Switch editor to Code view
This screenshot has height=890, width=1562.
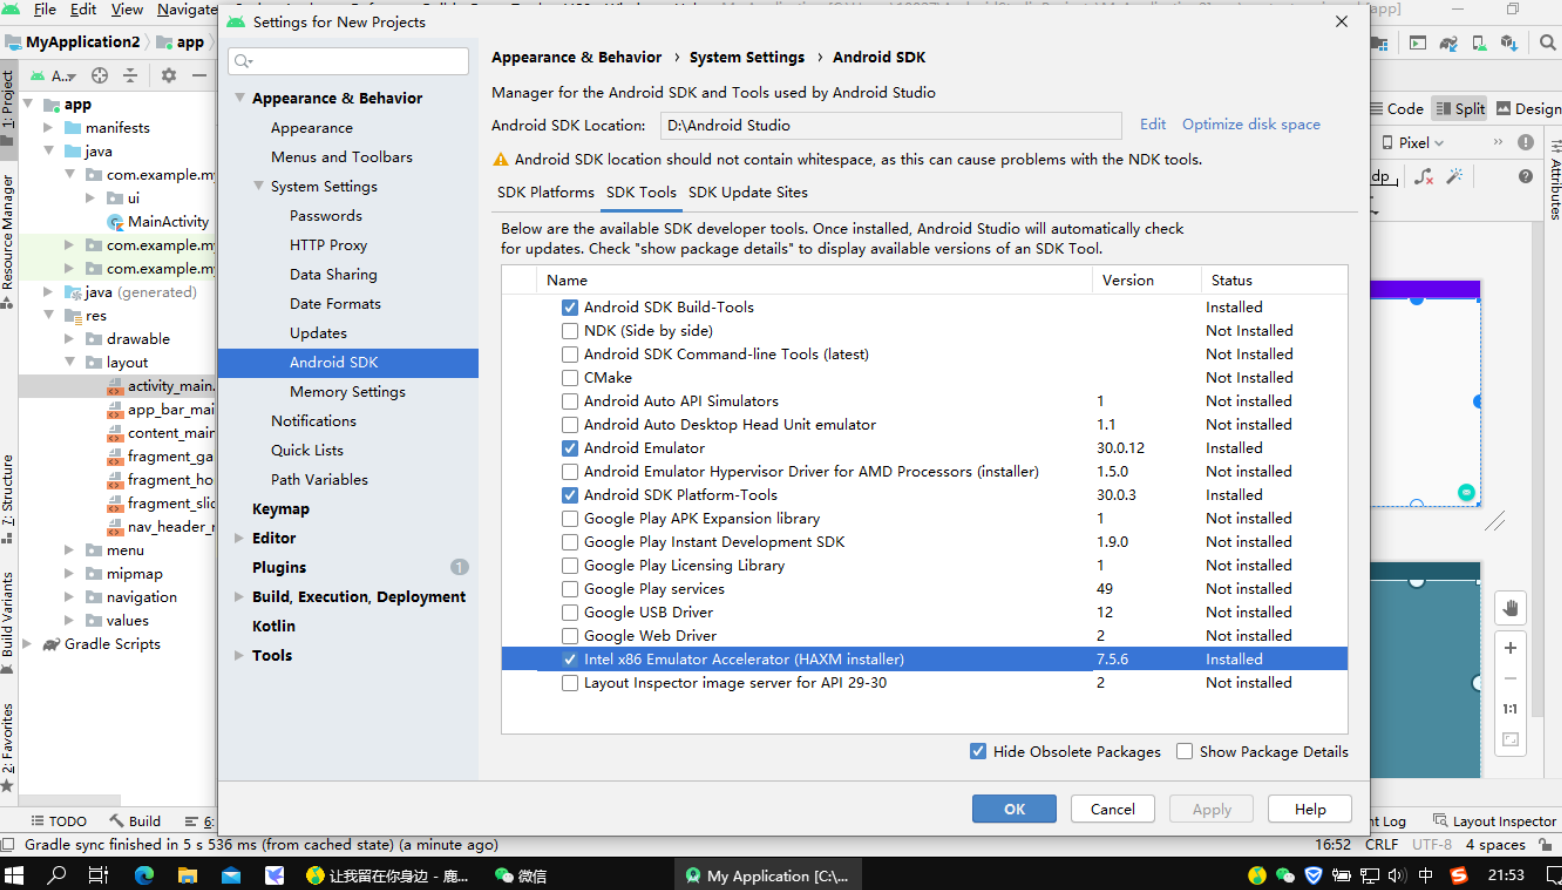coord(1397,109)
